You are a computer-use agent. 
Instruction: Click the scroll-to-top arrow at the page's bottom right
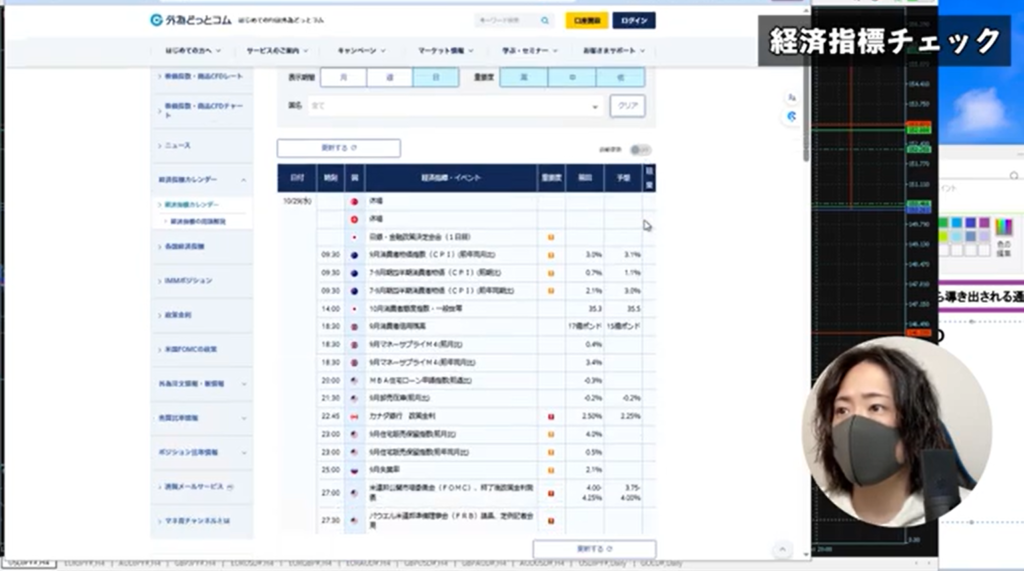pos(777,549)
